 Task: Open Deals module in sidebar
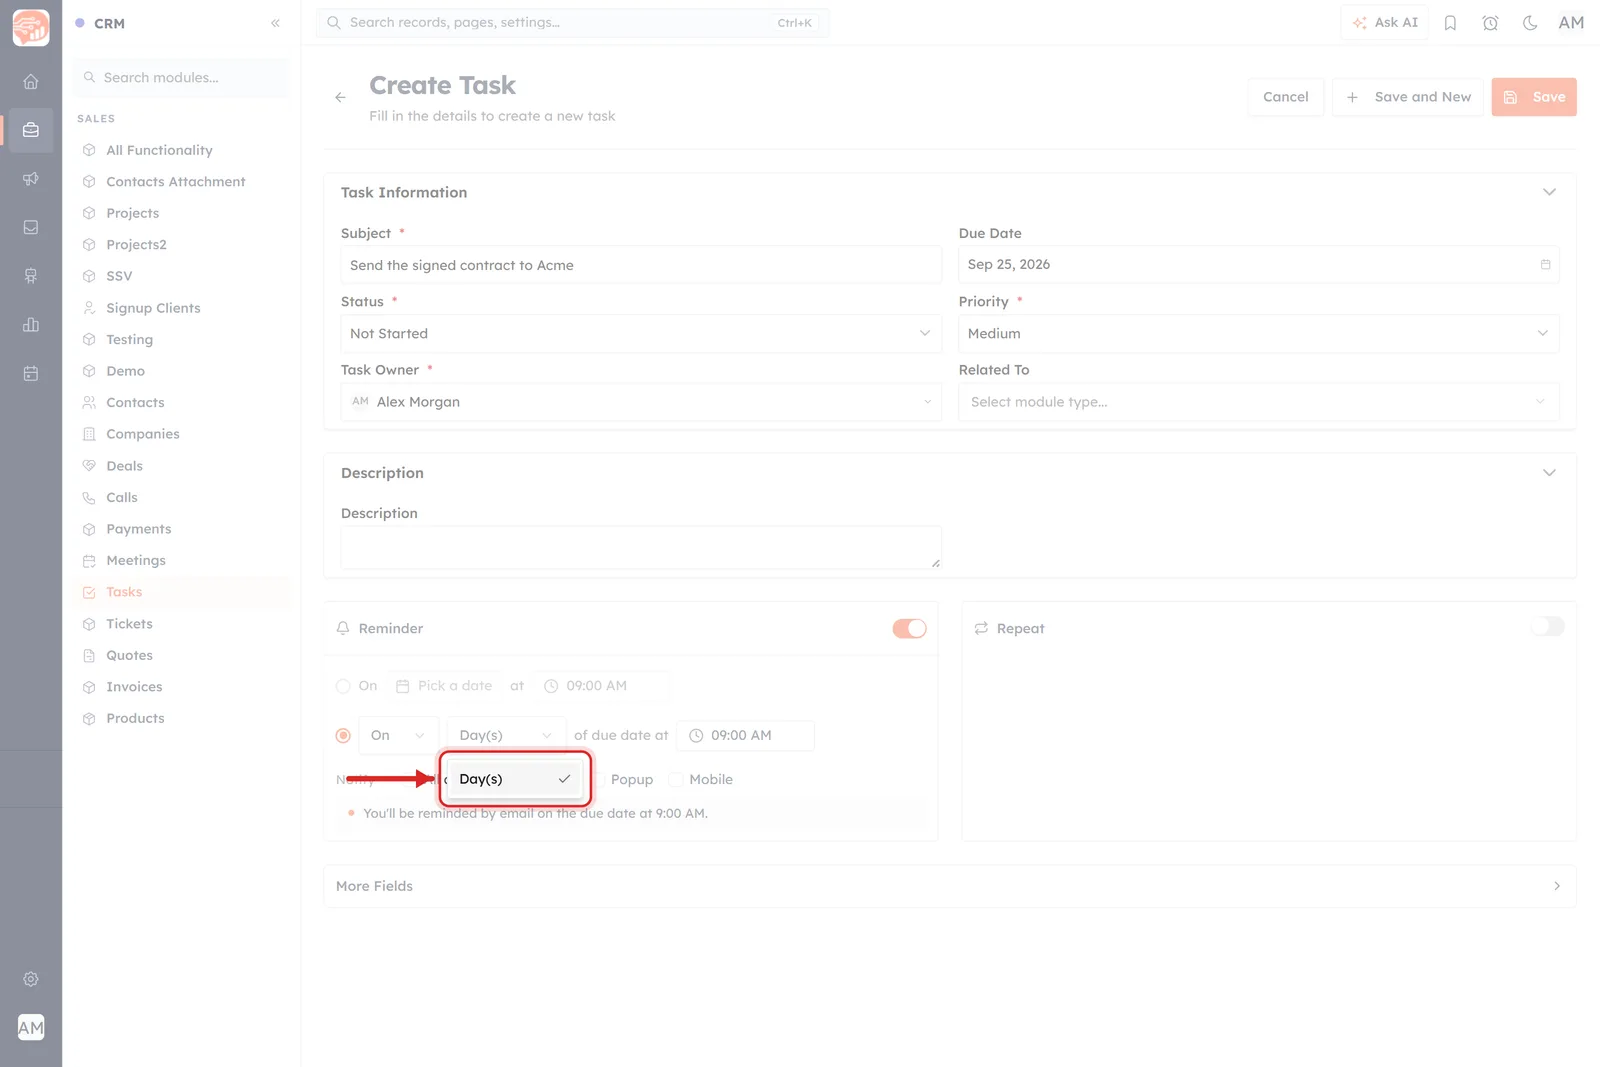pos(124,466)
